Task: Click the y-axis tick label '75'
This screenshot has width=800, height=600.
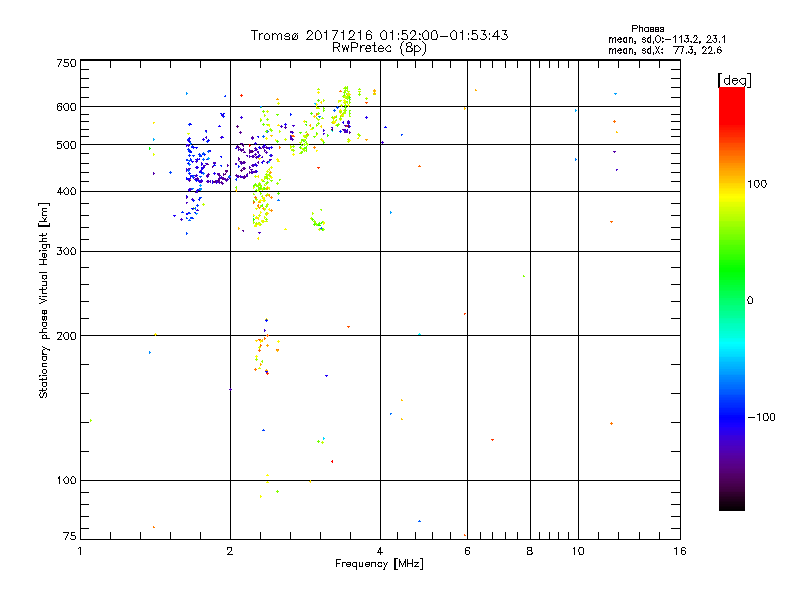Action: pos(70,536)
